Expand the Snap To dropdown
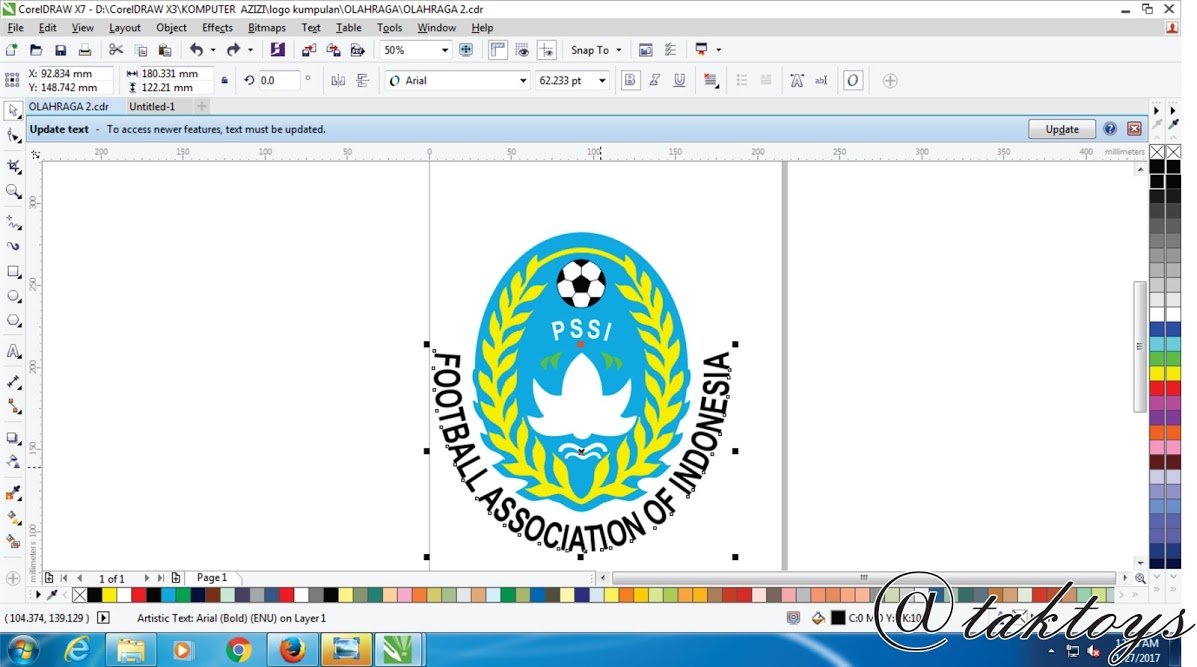Viewport: 1197px width, 667px height. point(618,50)
